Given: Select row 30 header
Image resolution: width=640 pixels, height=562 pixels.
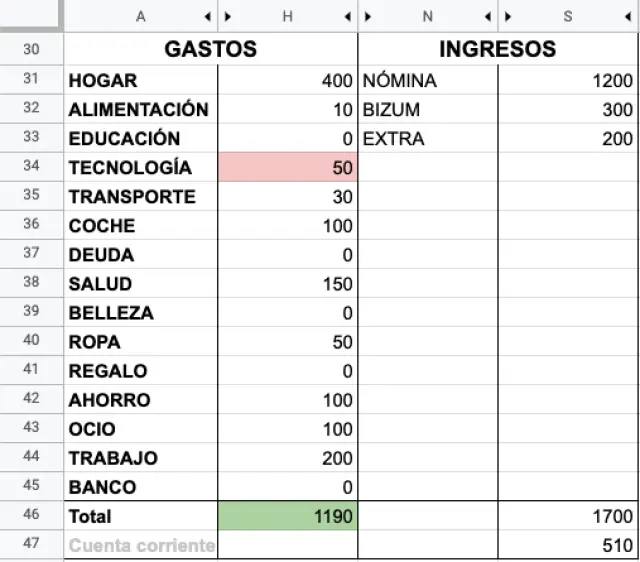Looking at the screenshot, I should point(31,49).
